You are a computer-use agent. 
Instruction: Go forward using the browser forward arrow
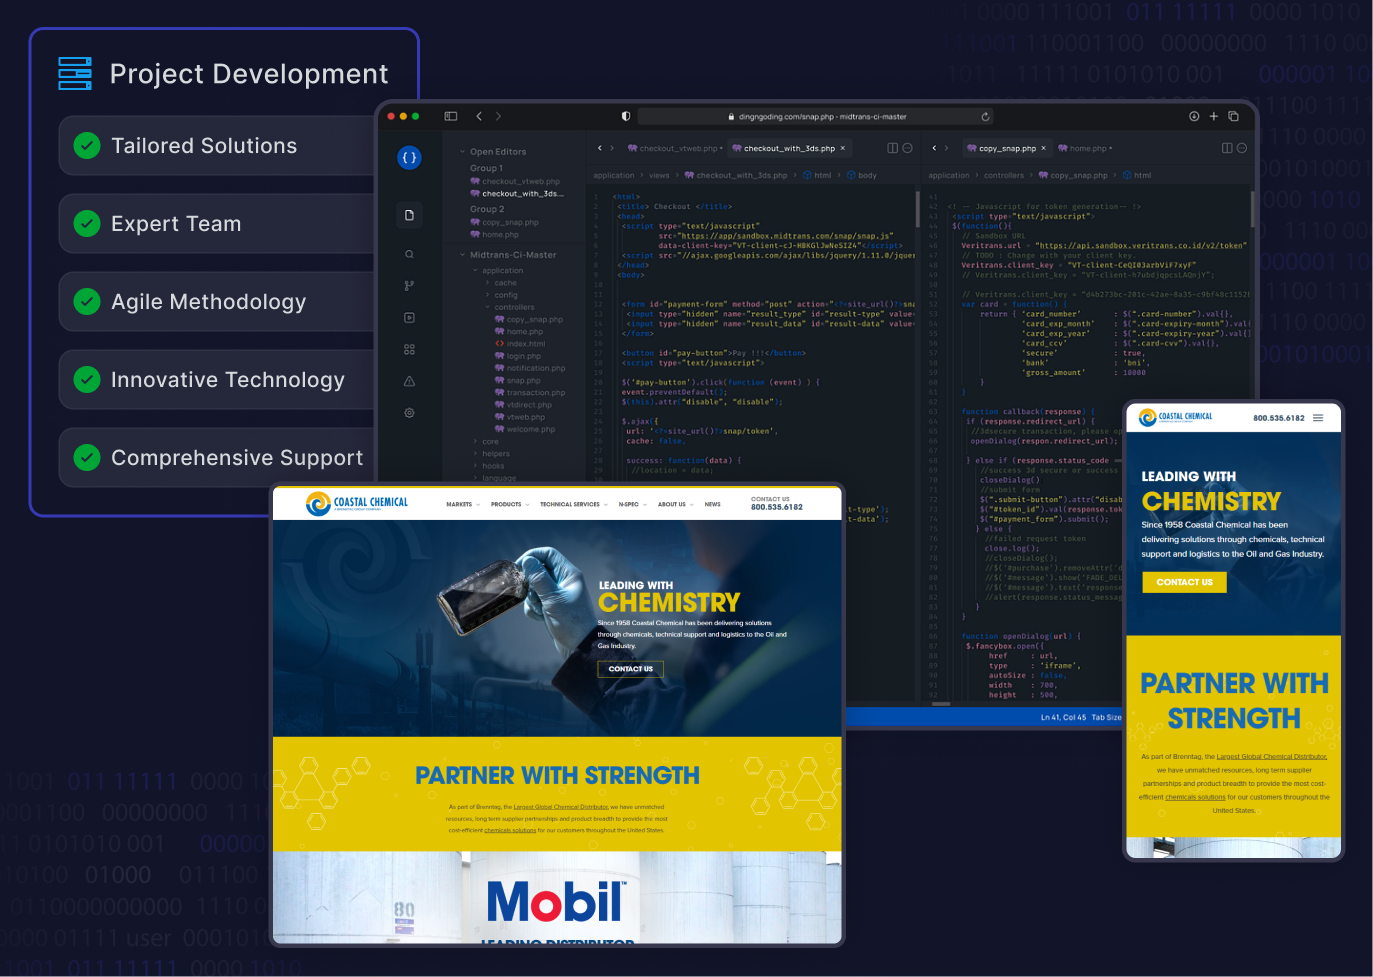(x=498, y=116)
